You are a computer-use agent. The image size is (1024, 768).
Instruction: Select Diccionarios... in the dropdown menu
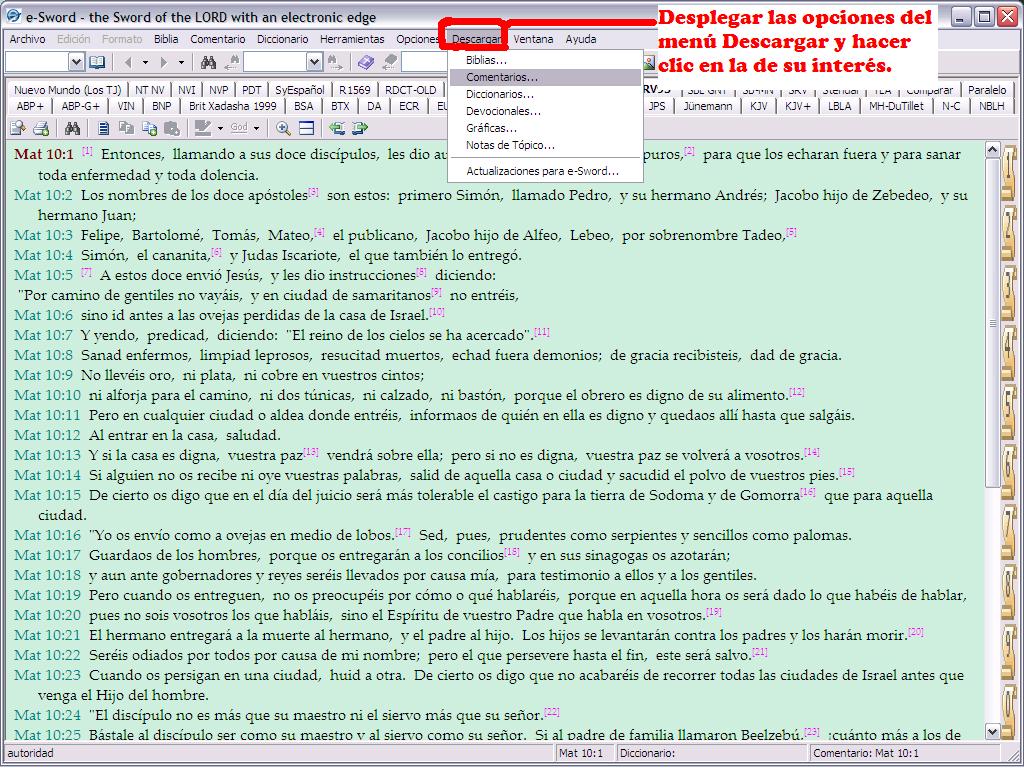(x=545, y=94)
